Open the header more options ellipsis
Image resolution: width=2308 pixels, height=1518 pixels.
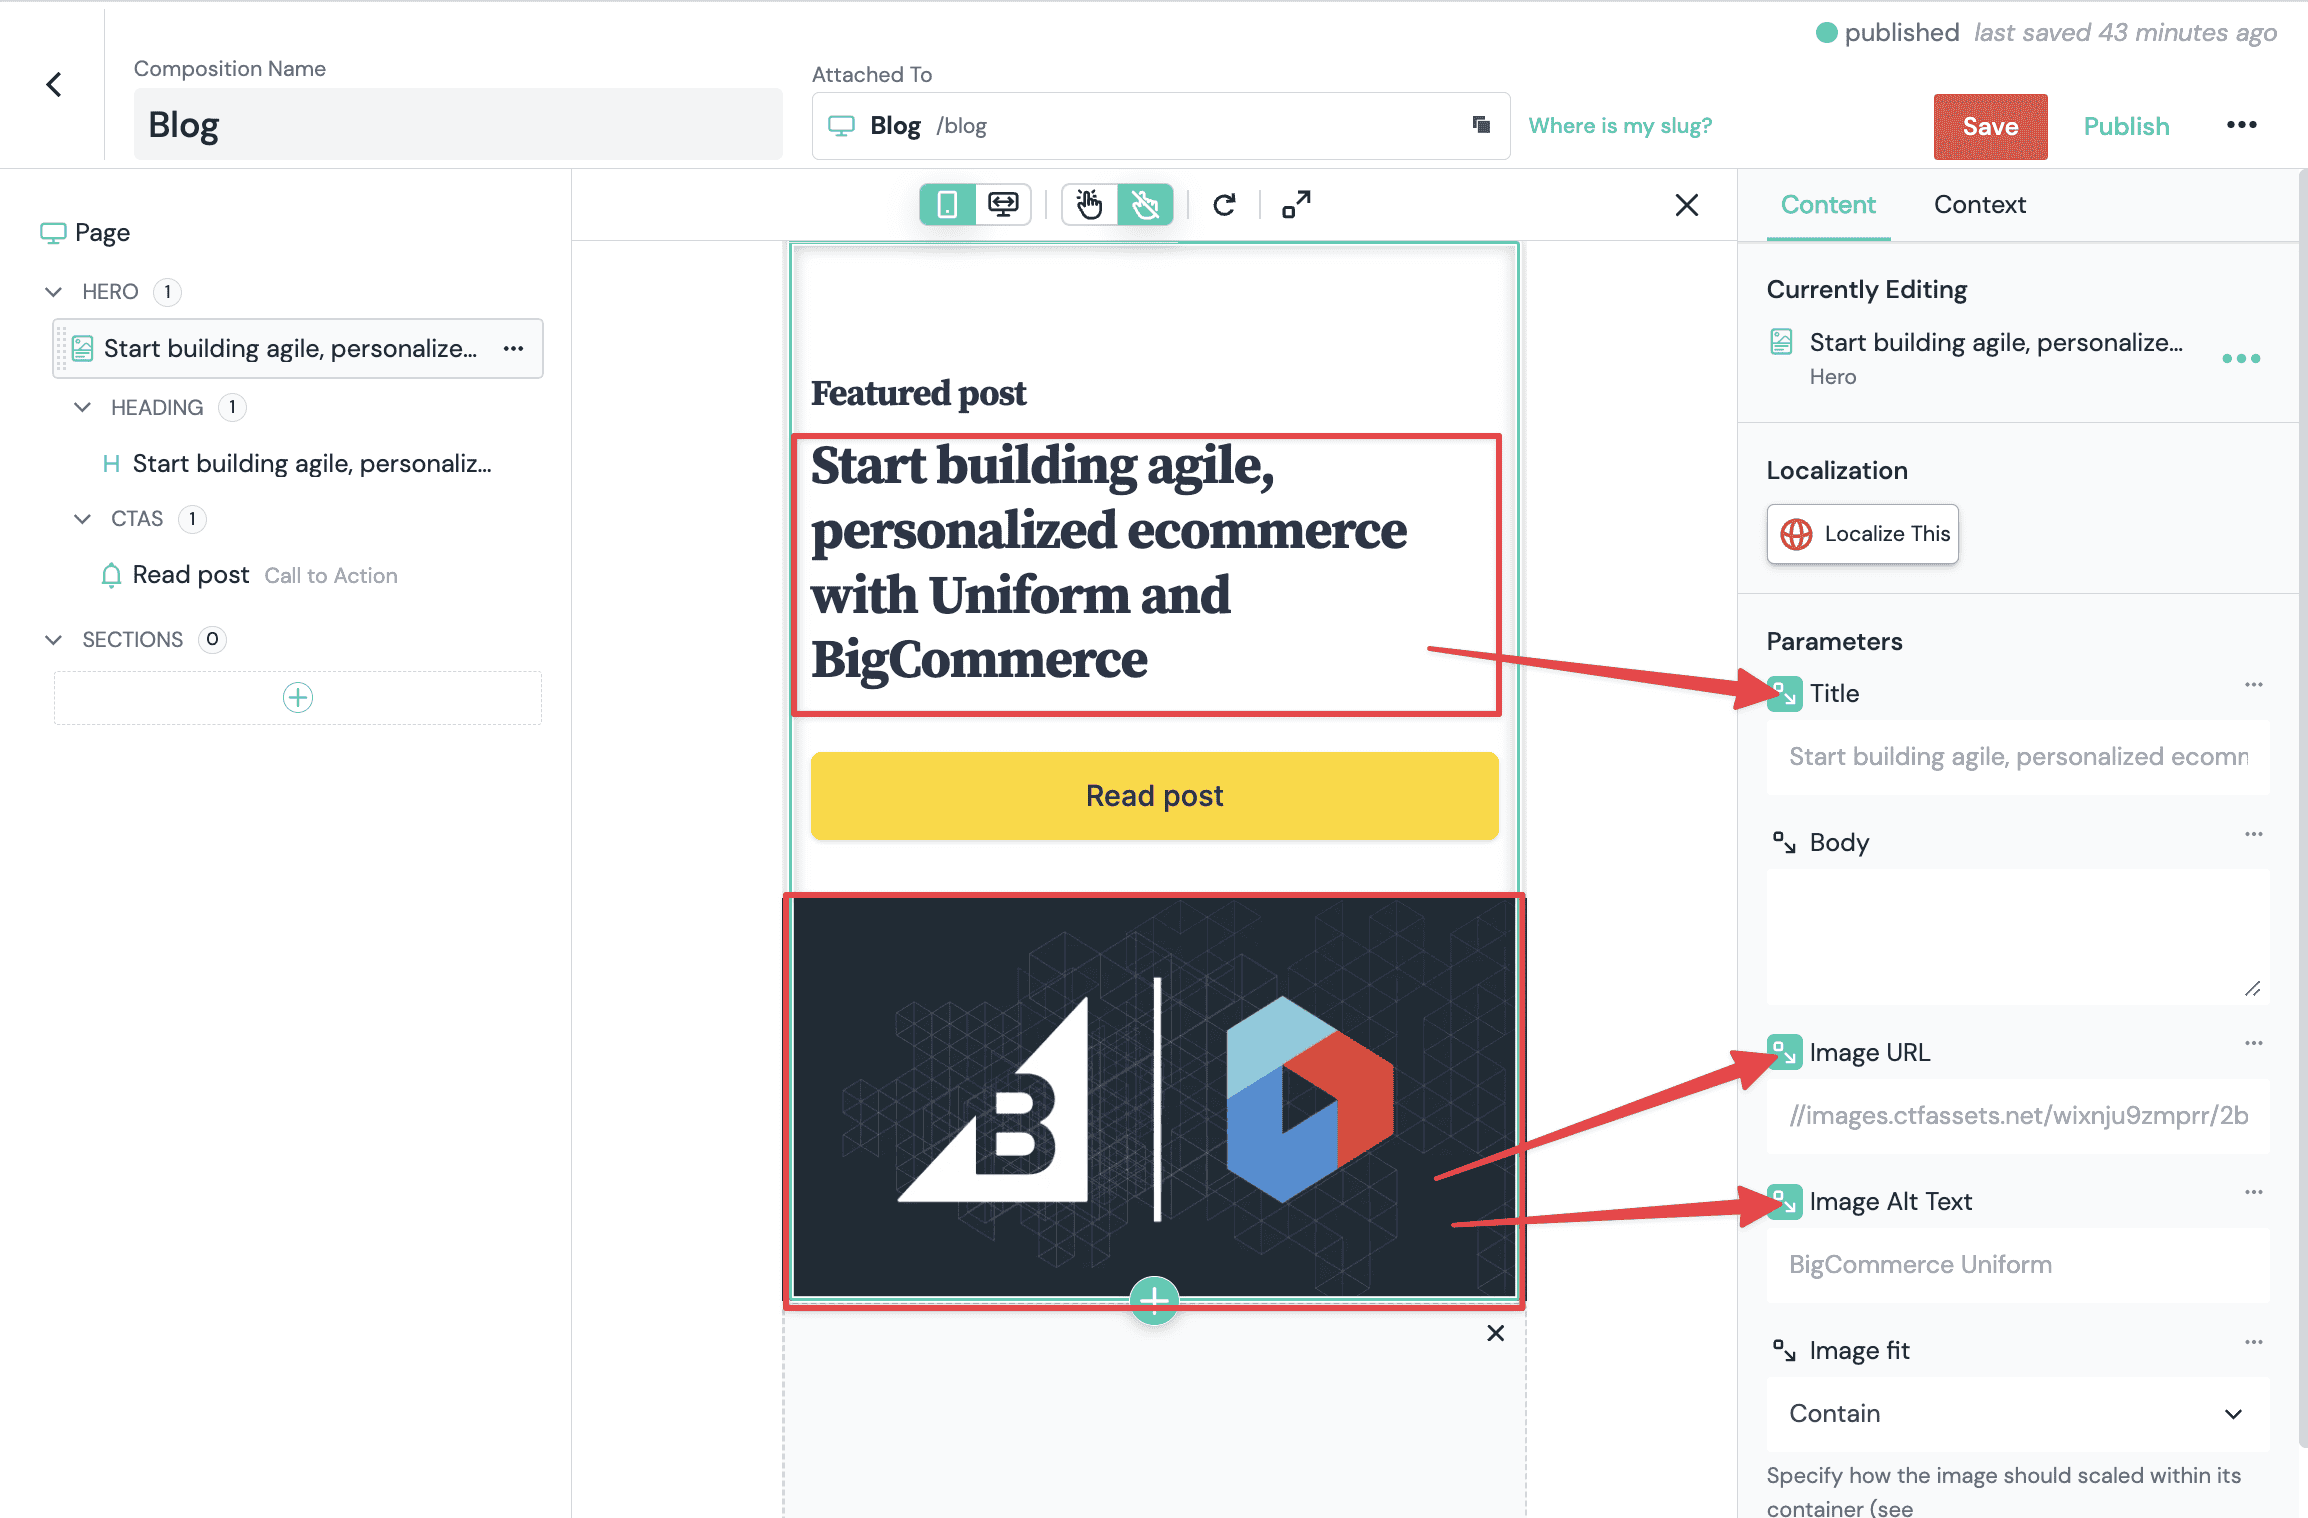click(2241, 125)
